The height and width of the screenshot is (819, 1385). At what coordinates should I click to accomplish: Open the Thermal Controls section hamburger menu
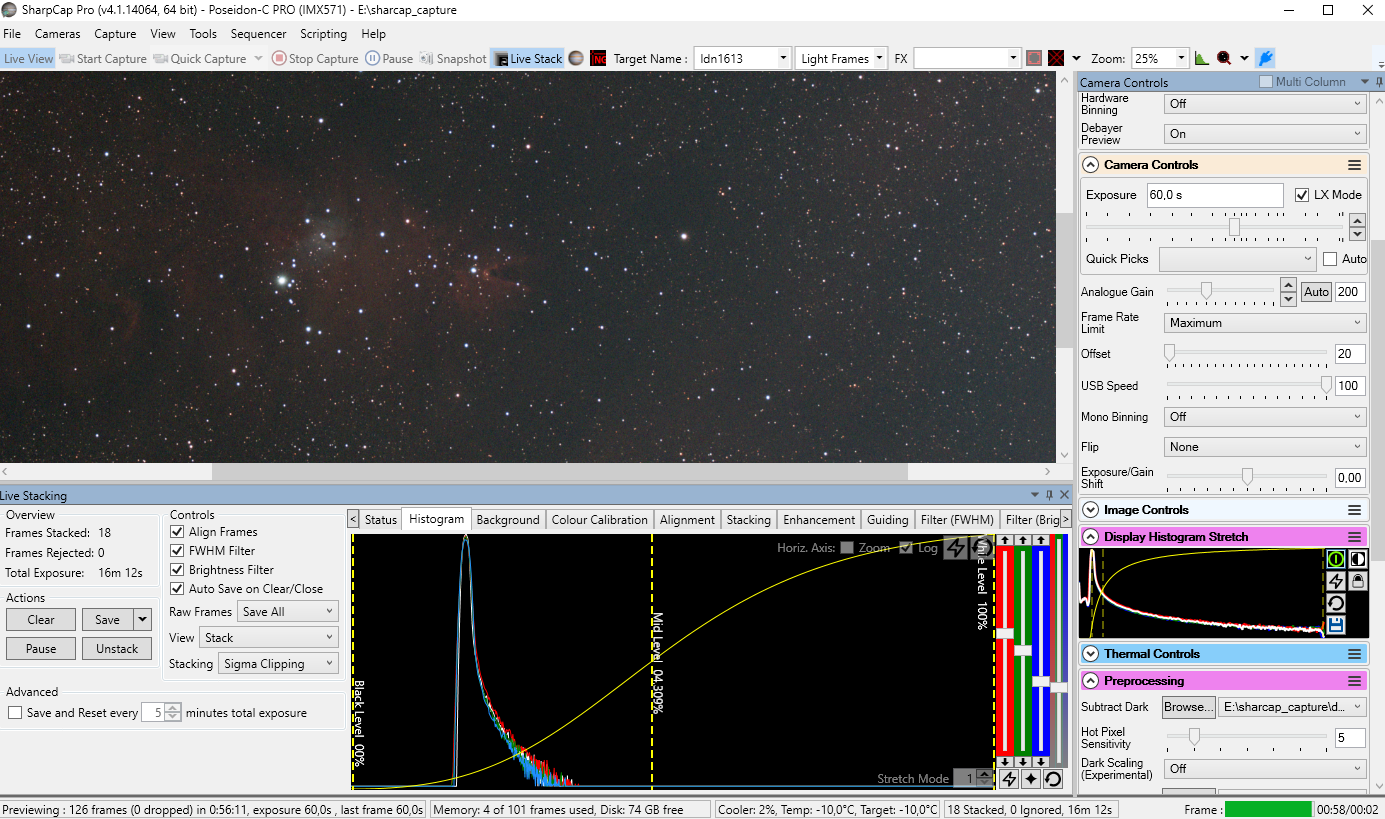pos(1355,654)
